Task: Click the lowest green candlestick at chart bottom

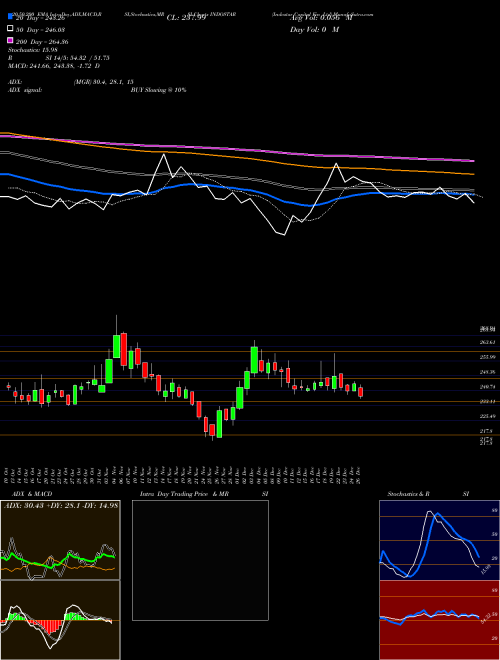Action: pos(219,424)
